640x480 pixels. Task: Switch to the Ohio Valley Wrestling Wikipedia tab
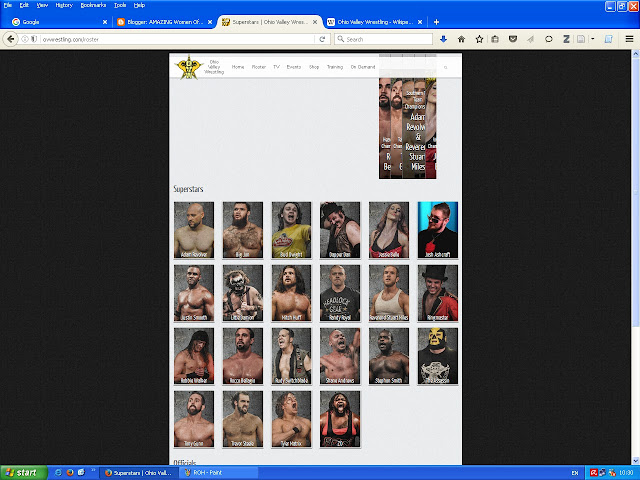(x=376, y=22)
